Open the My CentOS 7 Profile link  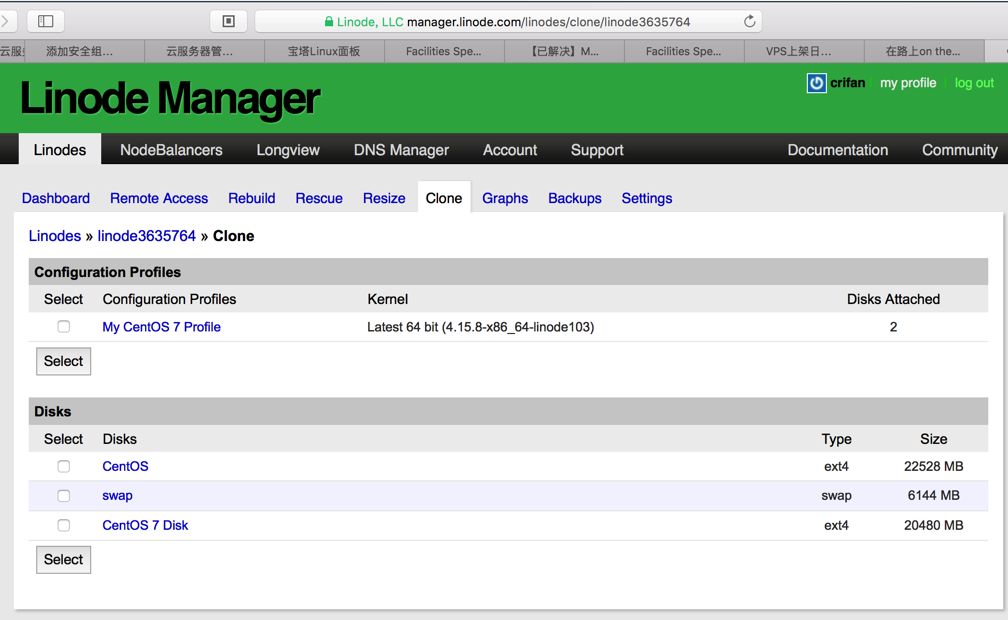pos(161,327)
